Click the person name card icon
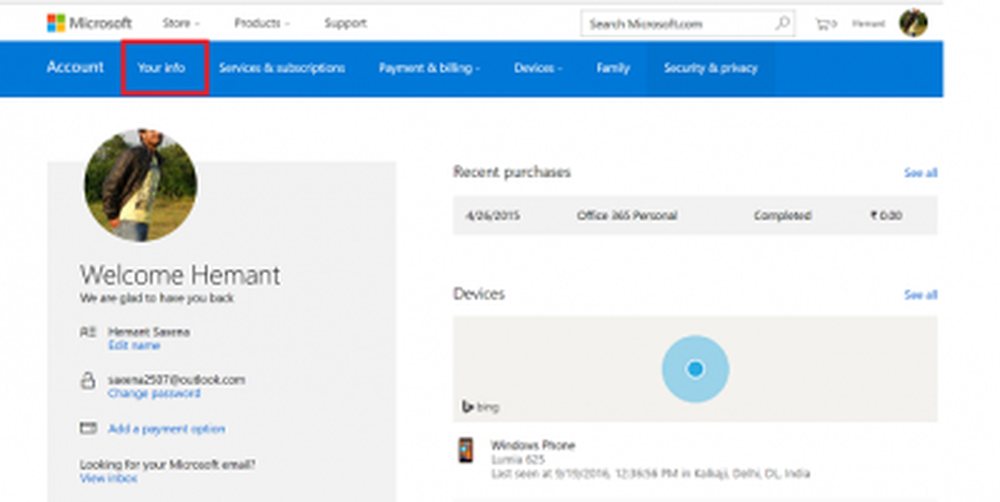This screenshot has width=1000, height=502. click(x=88, y=332)
